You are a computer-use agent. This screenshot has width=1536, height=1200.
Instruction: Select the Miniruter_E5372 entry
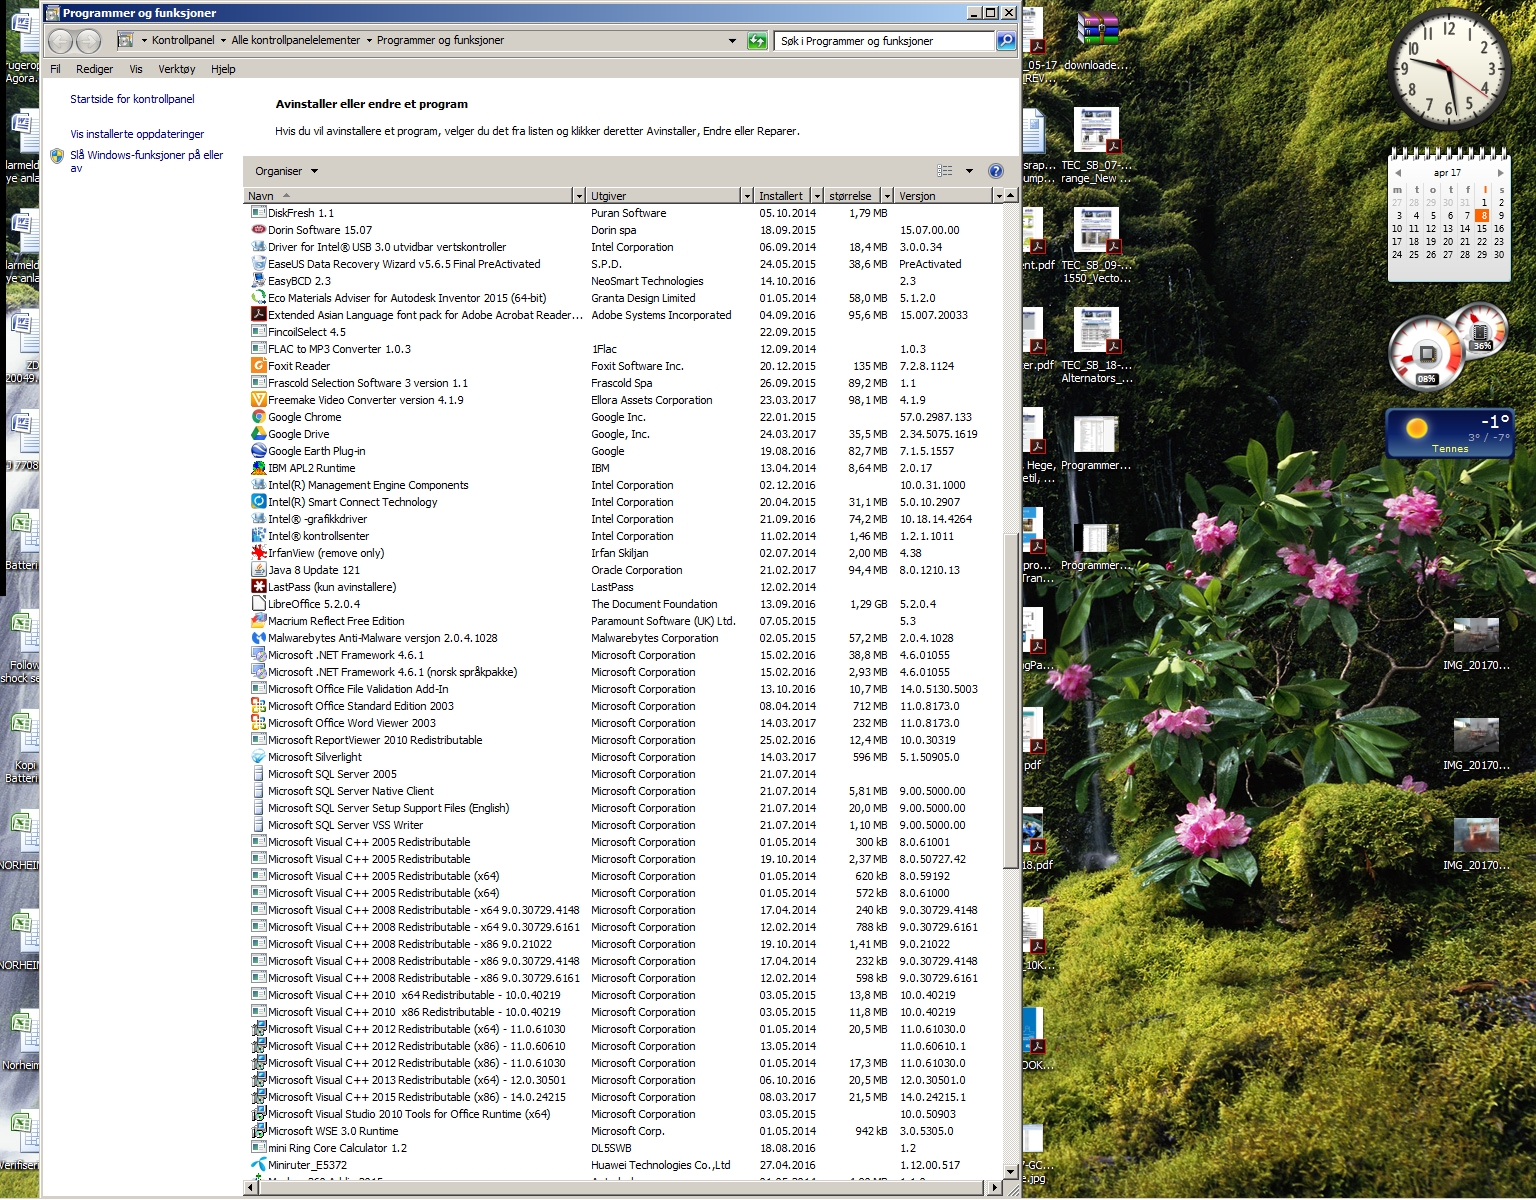click(x=624, y=1165)
